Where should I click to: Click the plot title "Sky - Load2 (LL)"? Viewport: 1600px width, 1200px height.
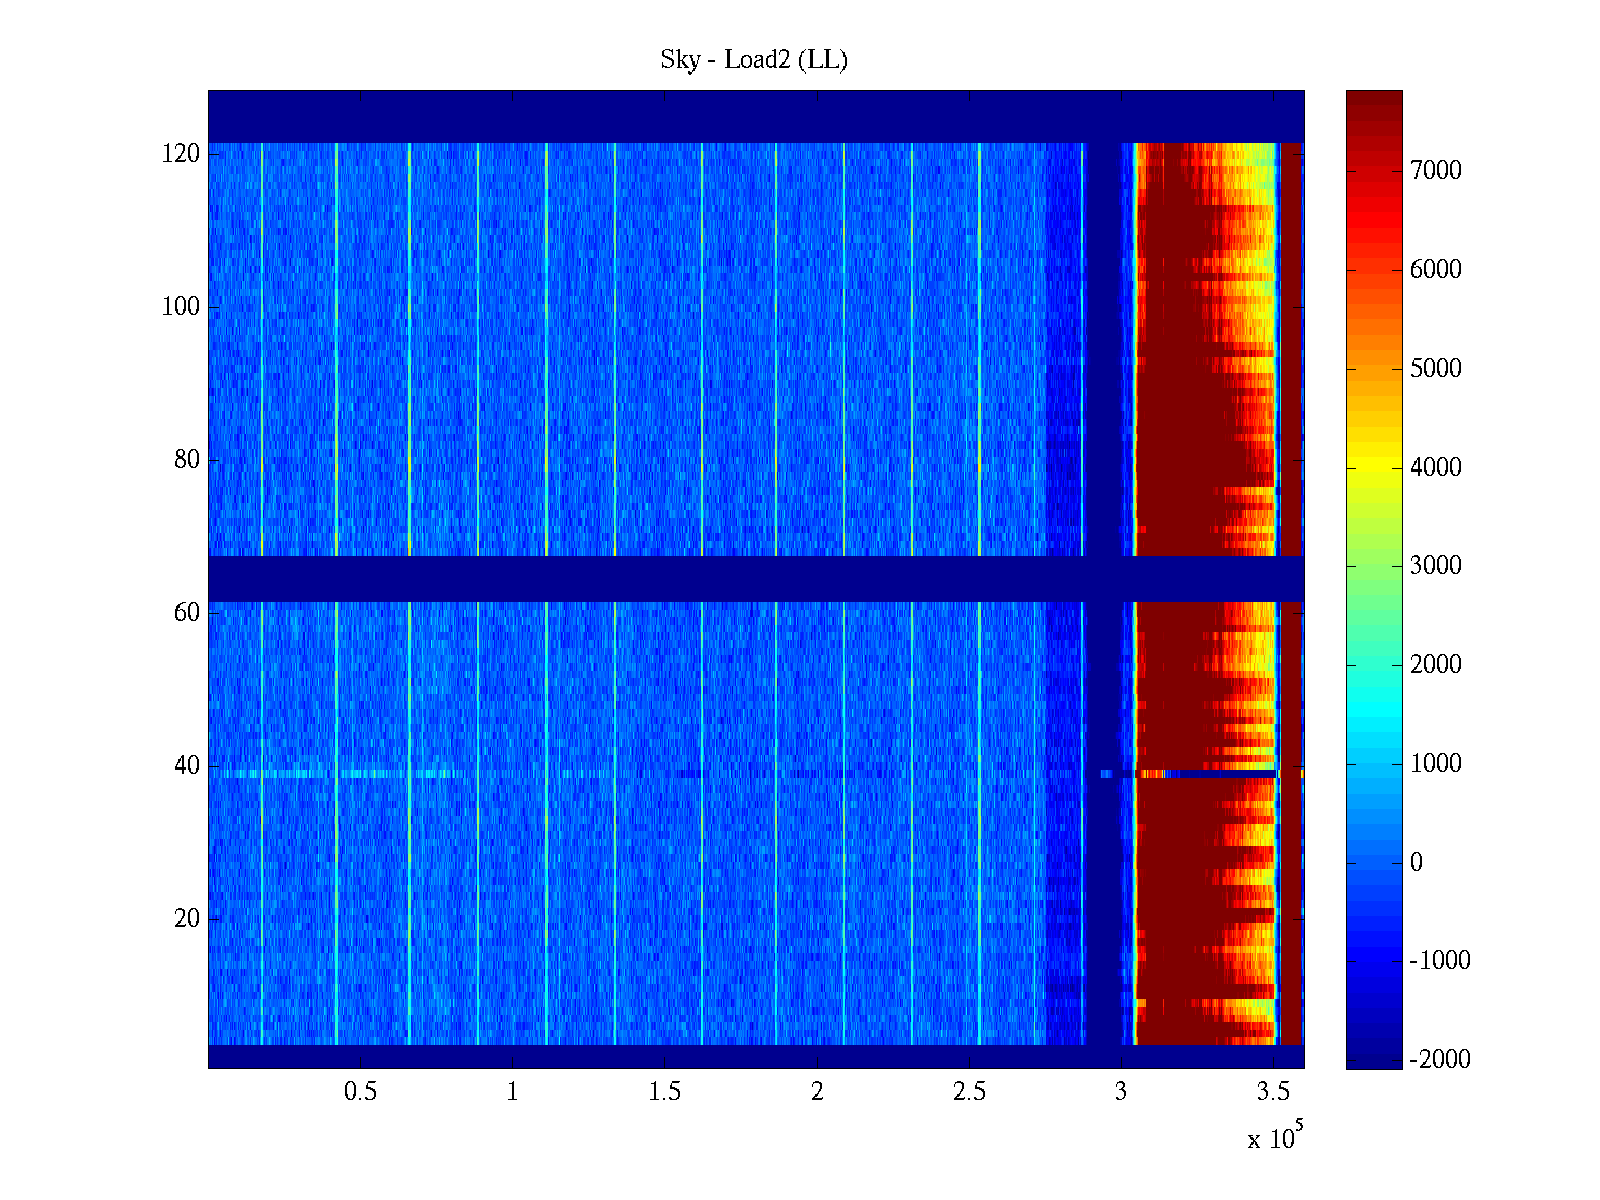pos(754,60)
